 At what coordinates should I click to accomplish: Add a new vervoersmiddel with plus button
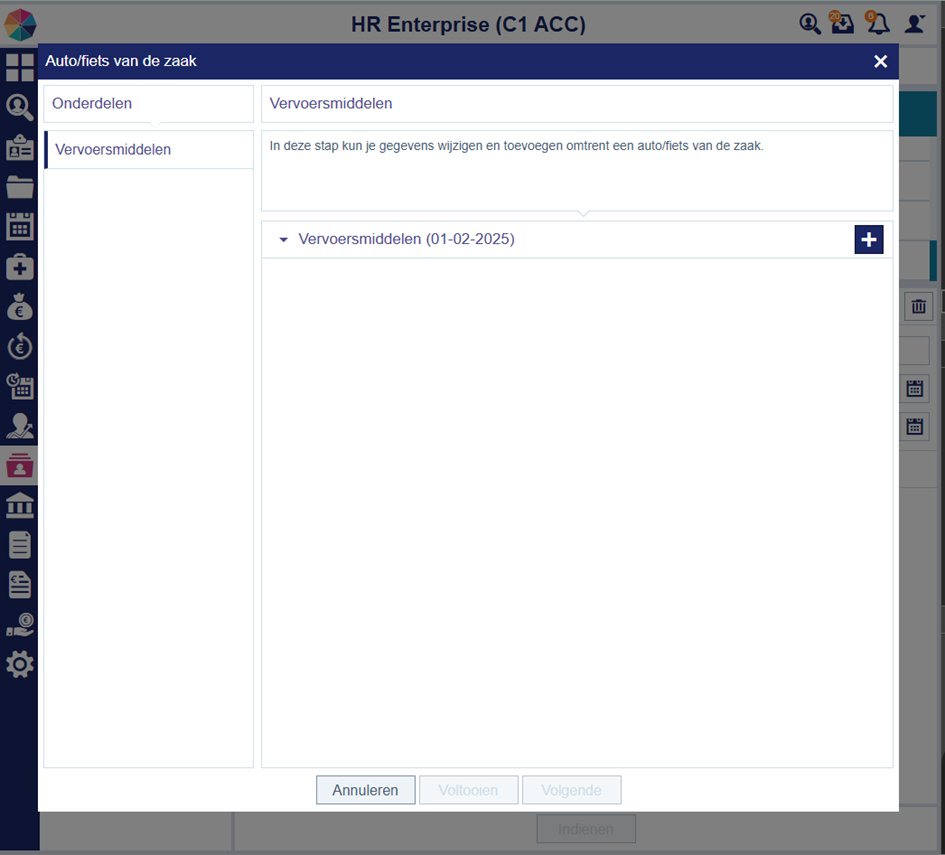(868, 239)
